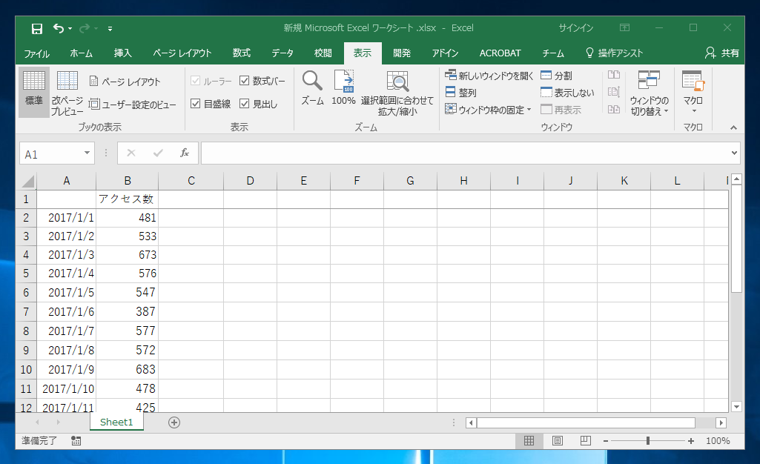
Task: Select column B header
Action: 127,181
